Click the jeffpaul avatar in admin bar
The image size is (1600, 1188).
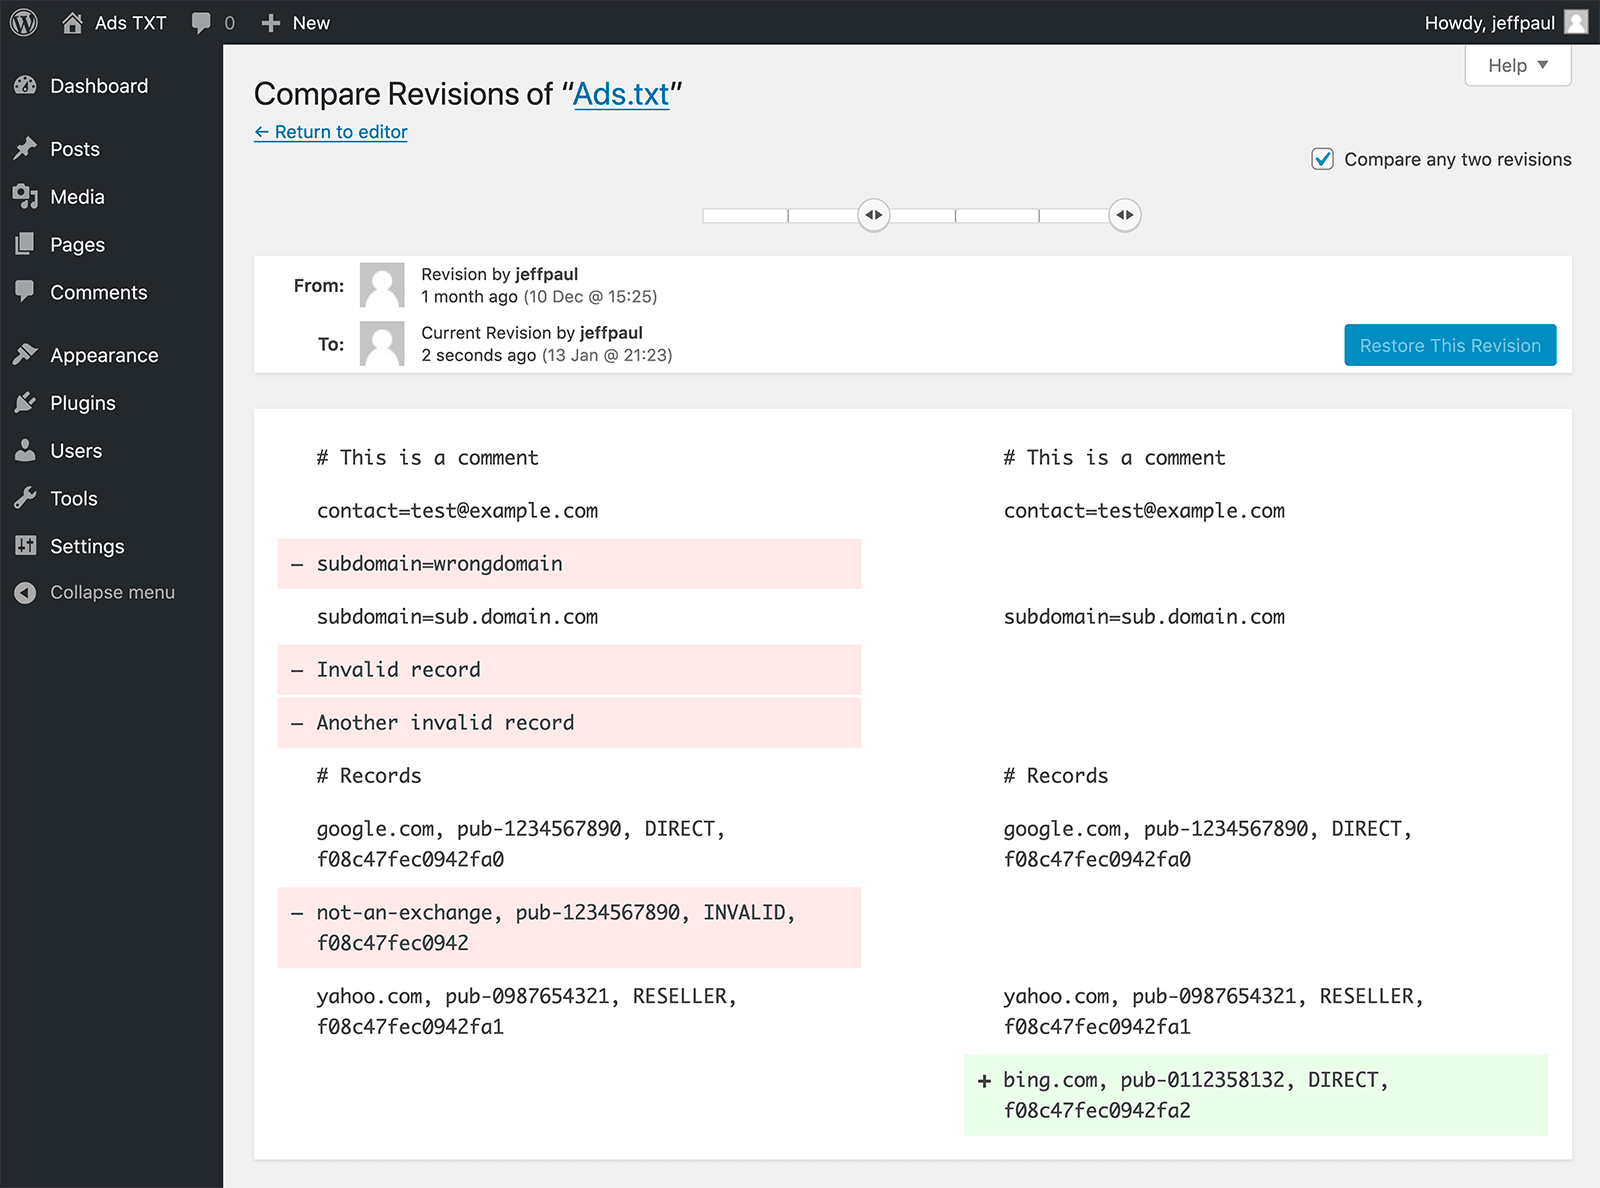[1576, 22]
